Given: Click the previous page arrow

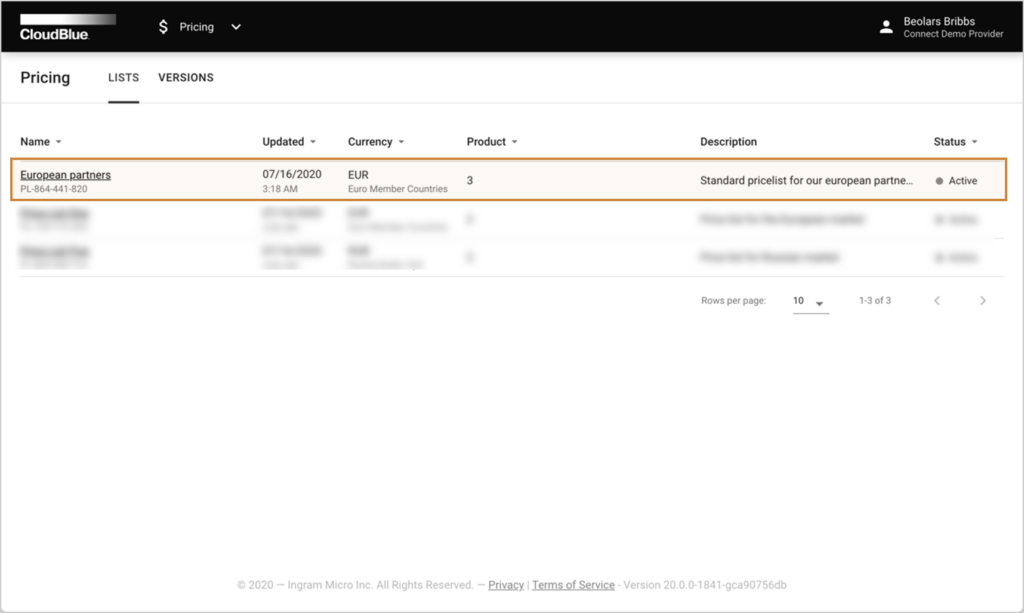Looking at the screenshot, I should pos(937,300).
